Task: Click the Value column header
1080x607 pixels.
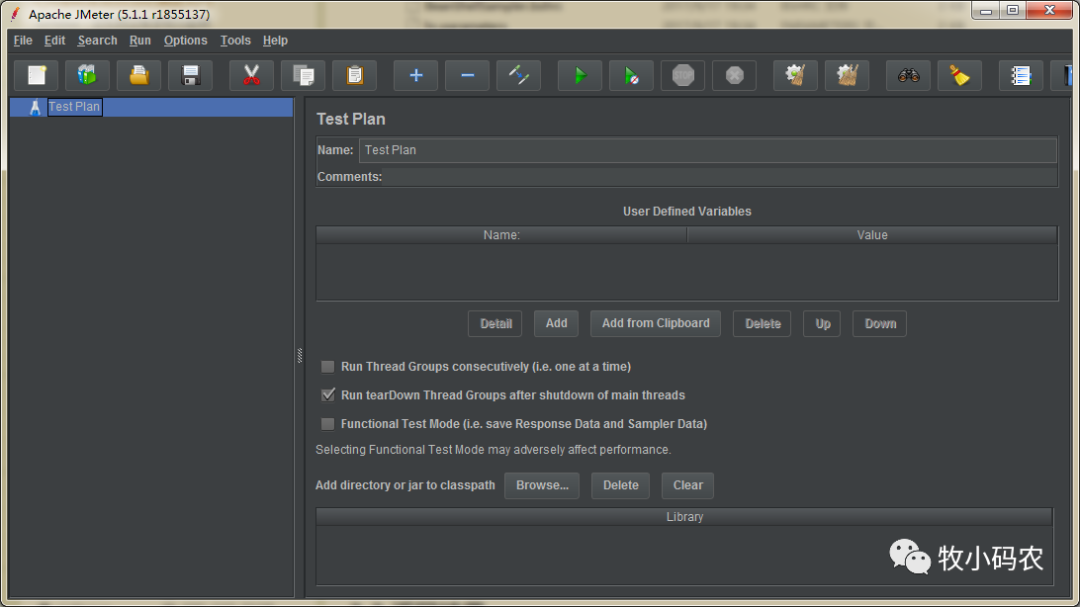Action: pyautogui.click(x=872, y=235)
